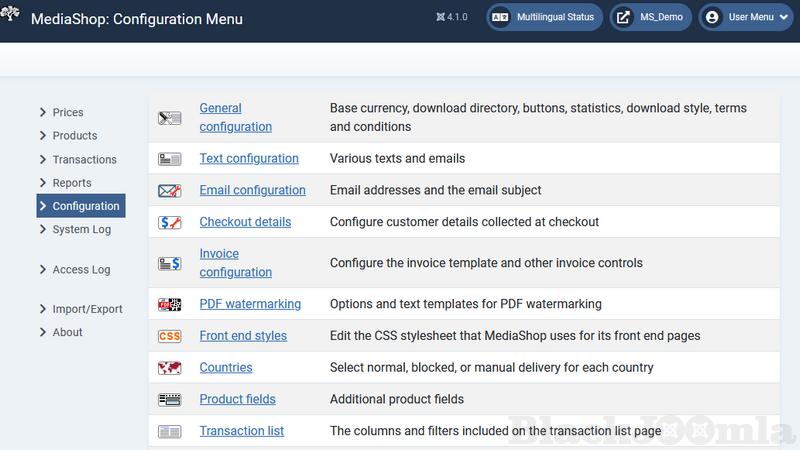The height and width of the screenshot is (450, 800).
Task: Click the Multilingual Status button
Action: tap(544, 17)
